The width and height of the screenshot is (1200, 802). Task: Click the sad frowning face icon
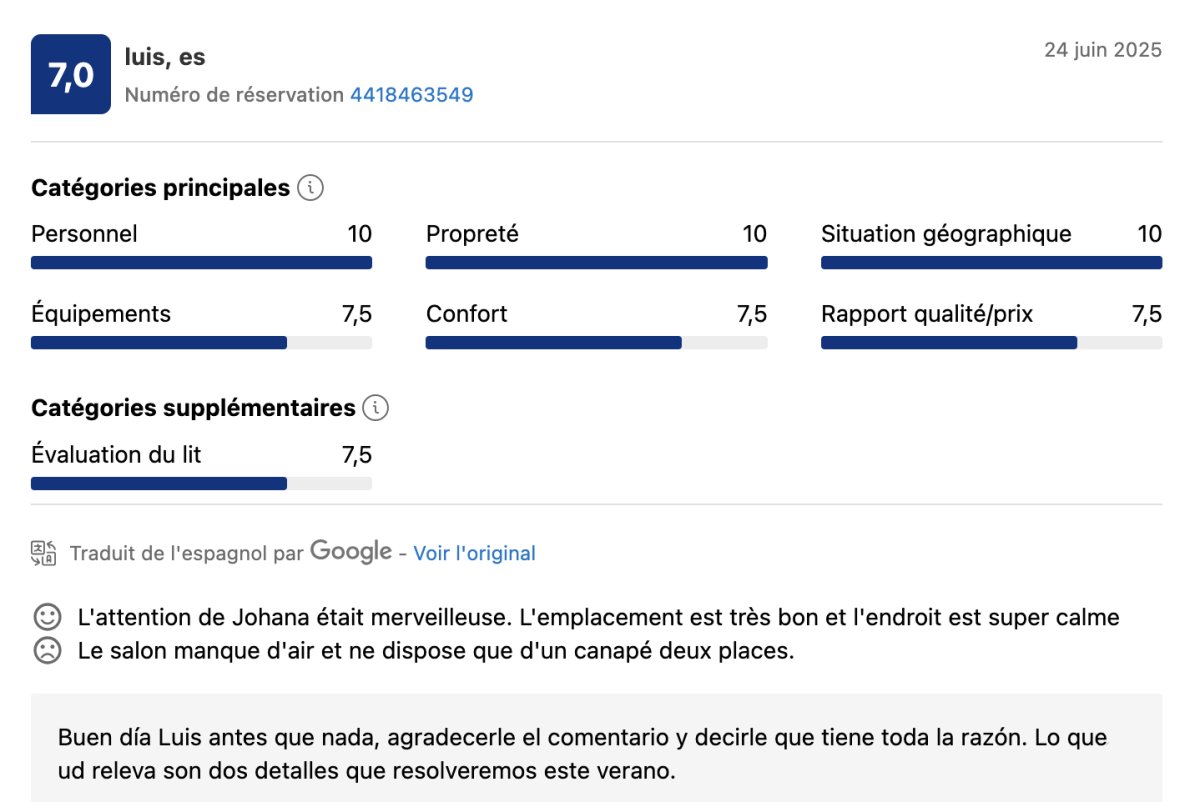(46, 651)
